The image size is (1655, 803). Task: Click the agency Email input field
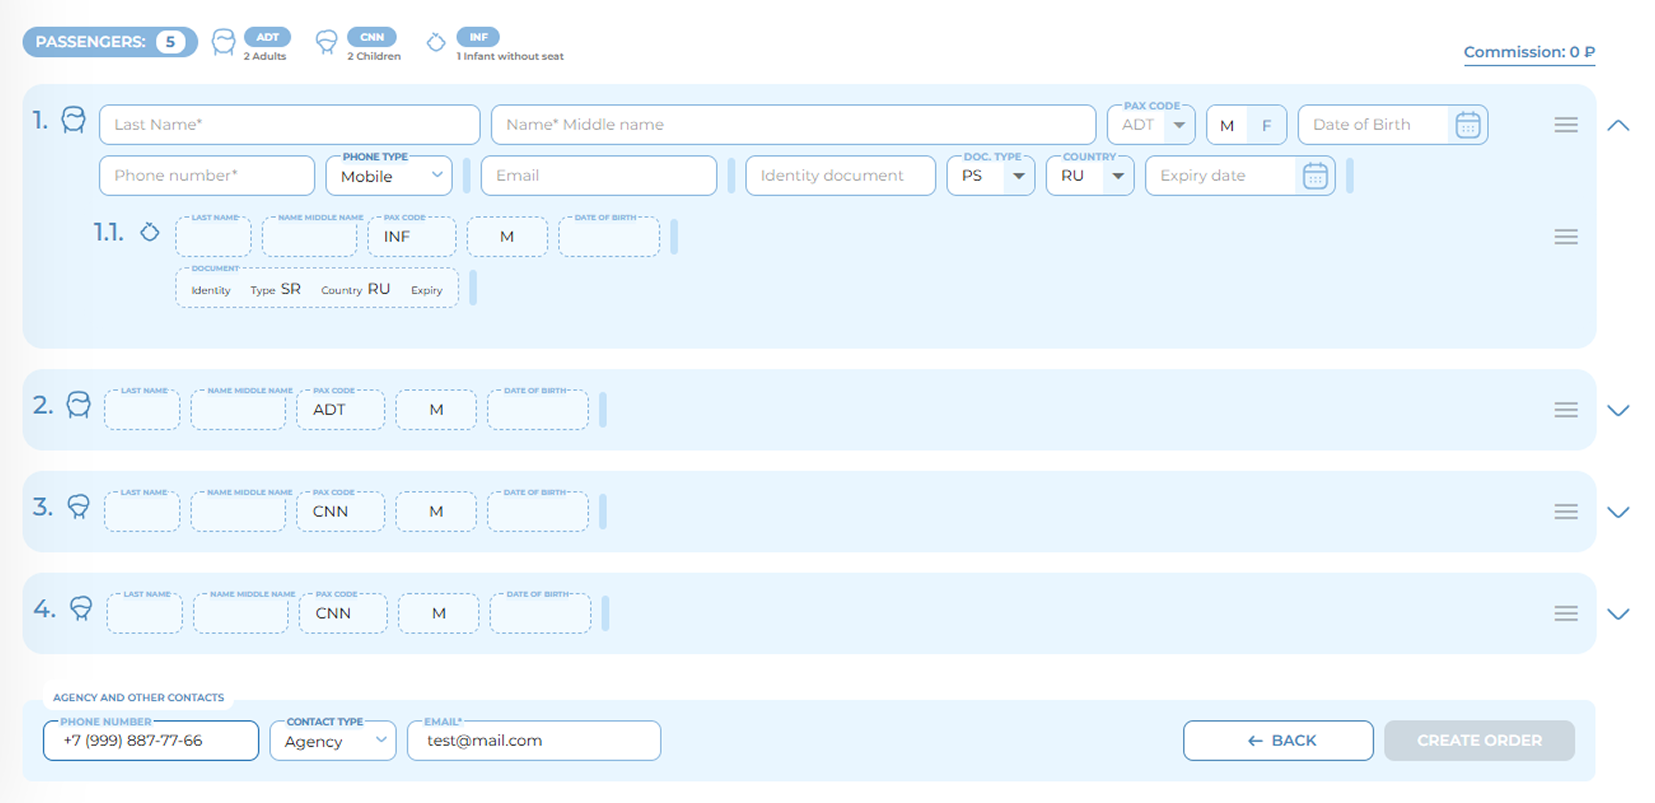coord(534,741)
